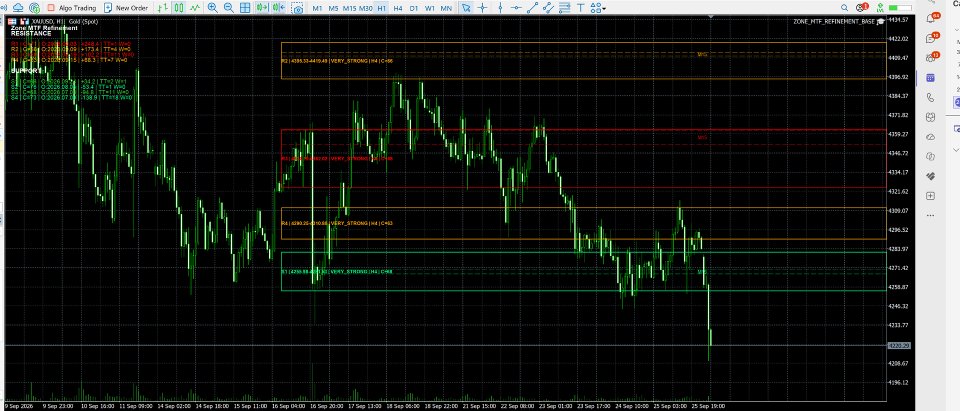This screenshot has width=960, height=411.
Task: Click the cloud VPS icon in toolbar
Action: pos(18,8)
